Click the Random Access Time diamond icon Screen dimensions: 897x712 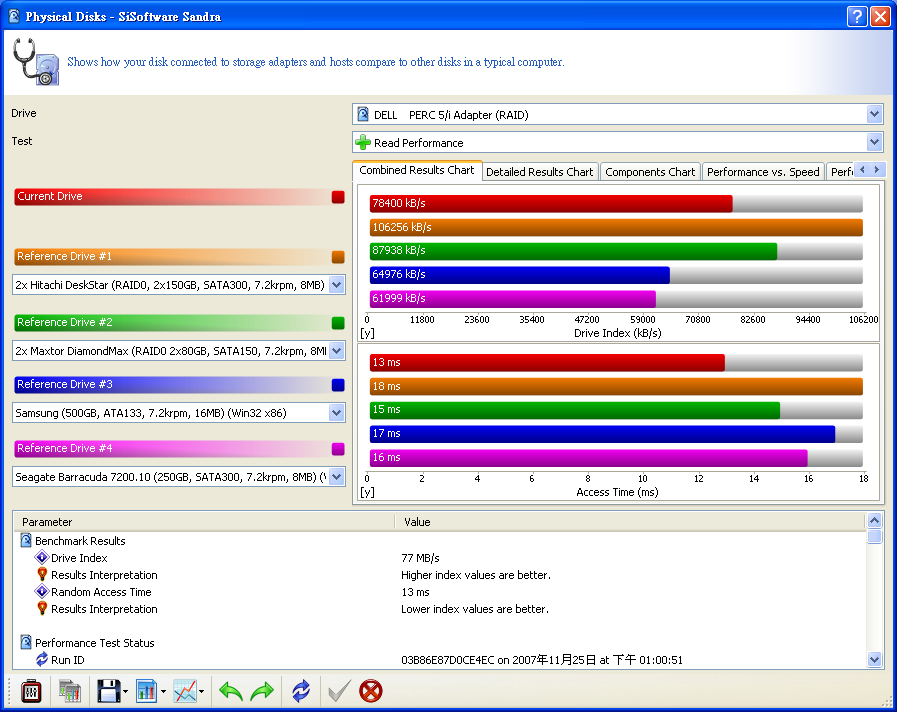42,591
